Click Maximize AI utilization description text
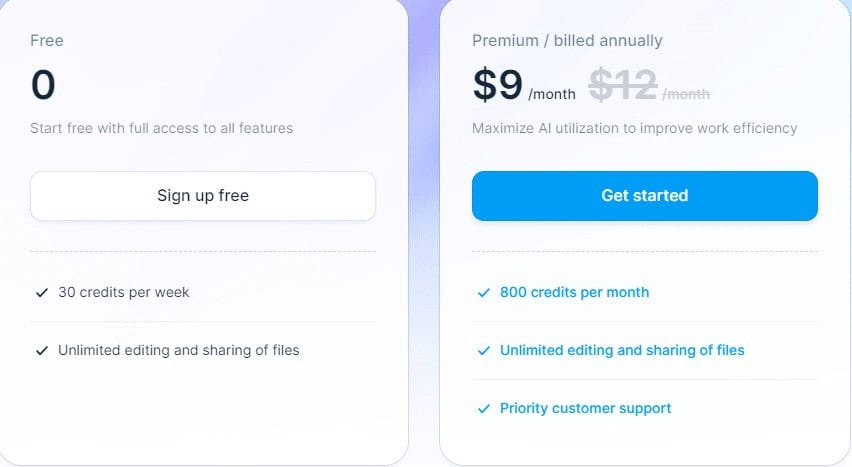852x467 pixels. [x=635, y=128]
